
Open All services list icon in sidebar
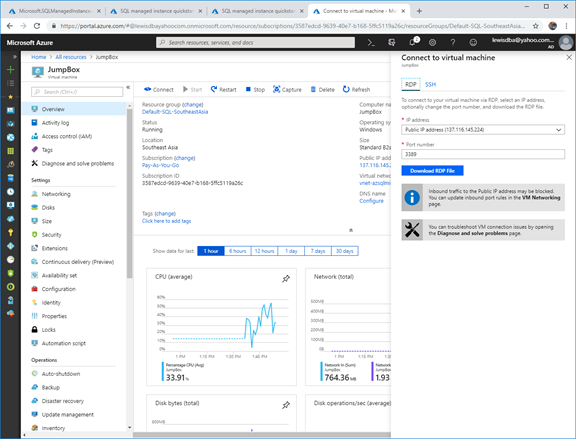point(11,83)
